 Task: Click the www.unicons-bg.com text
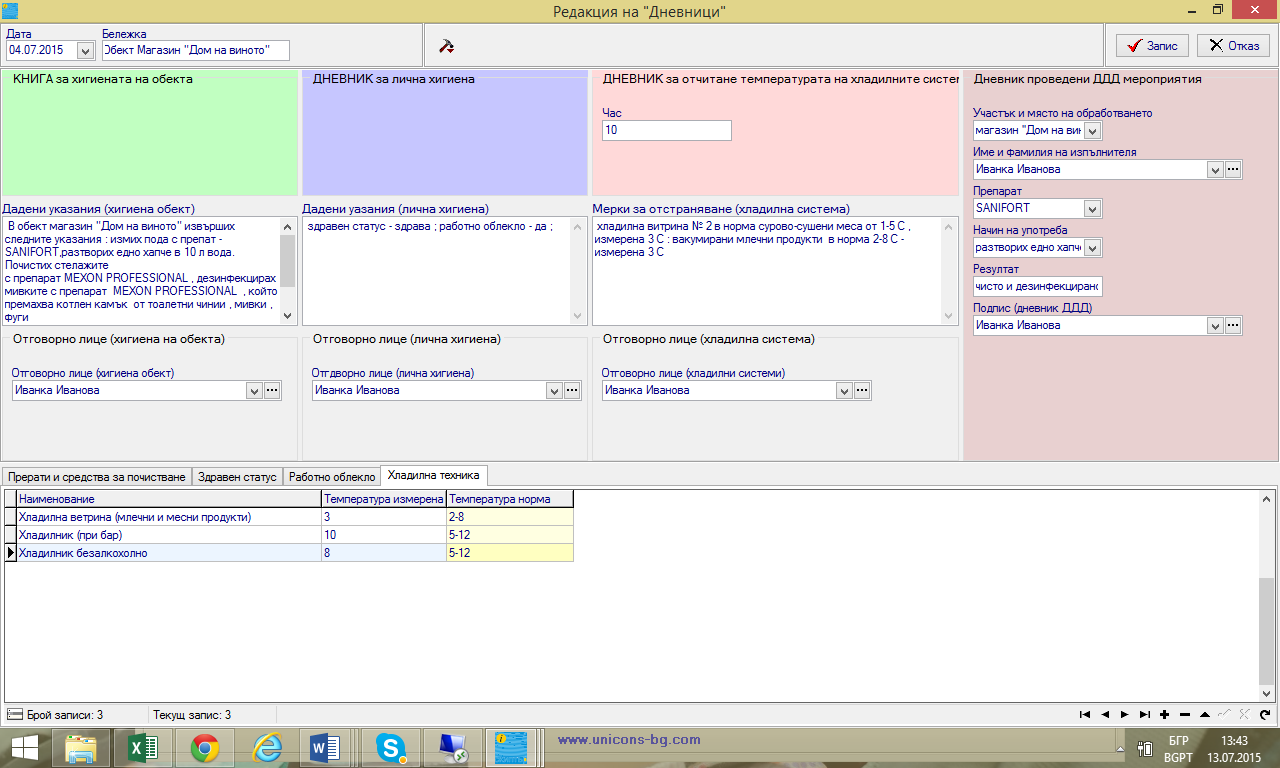(629, 740)
